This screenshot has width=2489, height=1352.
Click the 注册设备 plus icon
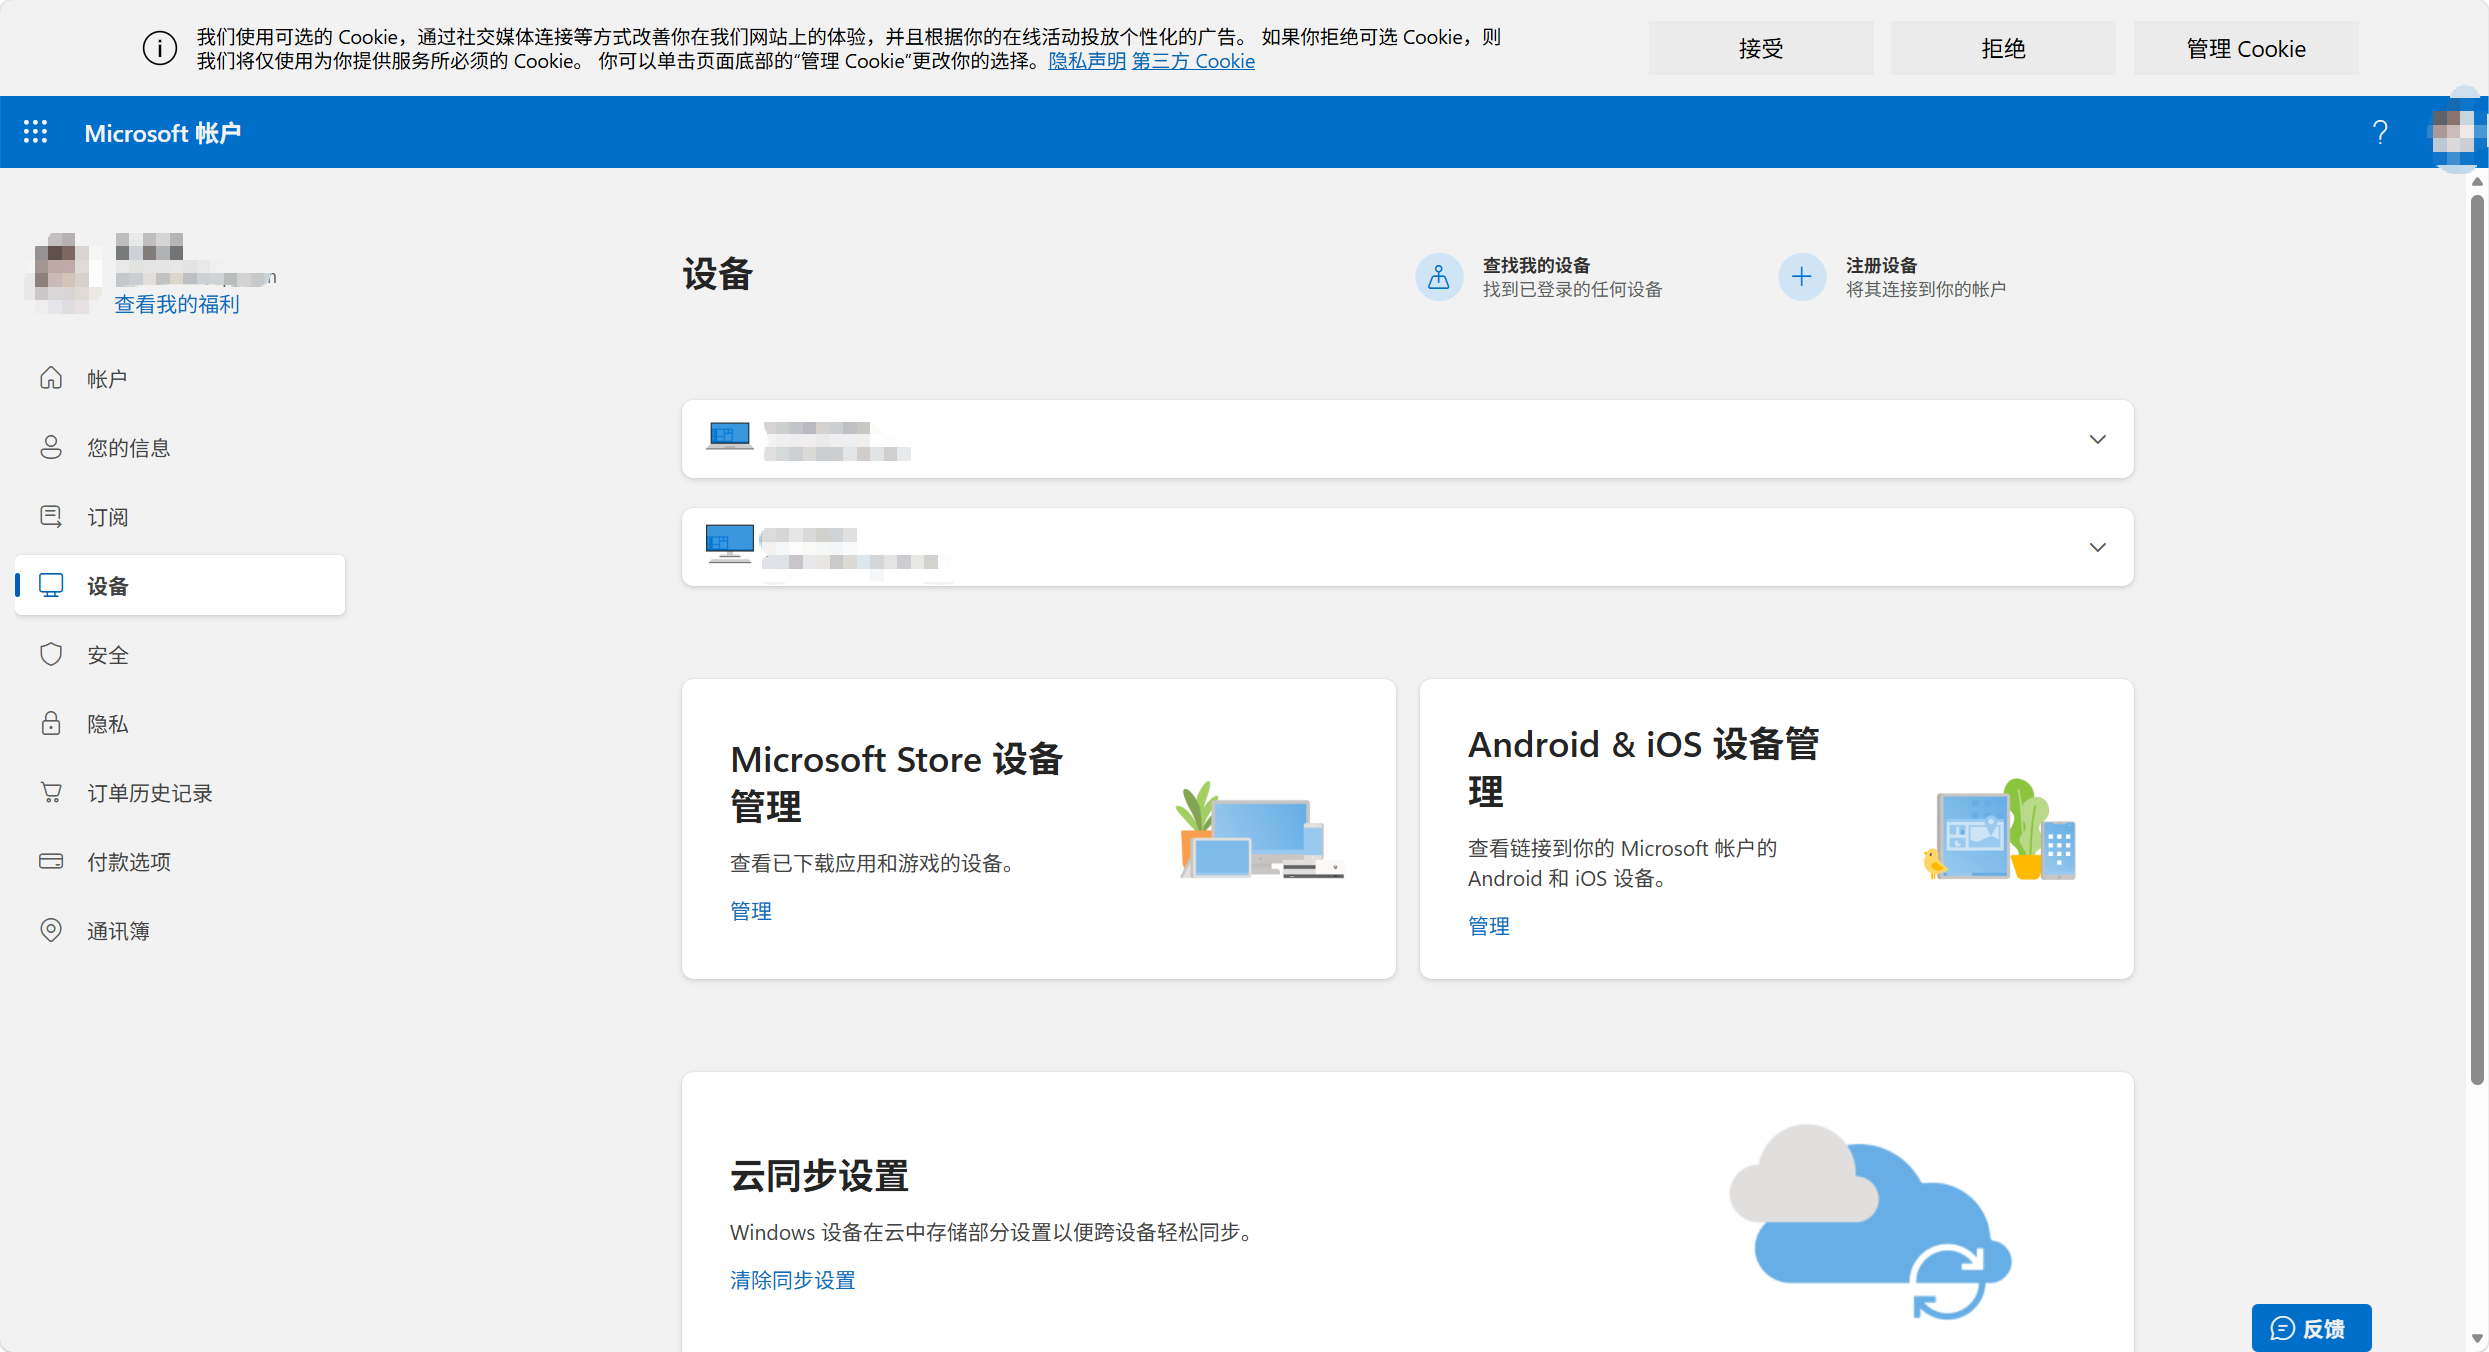[1802, 277]
